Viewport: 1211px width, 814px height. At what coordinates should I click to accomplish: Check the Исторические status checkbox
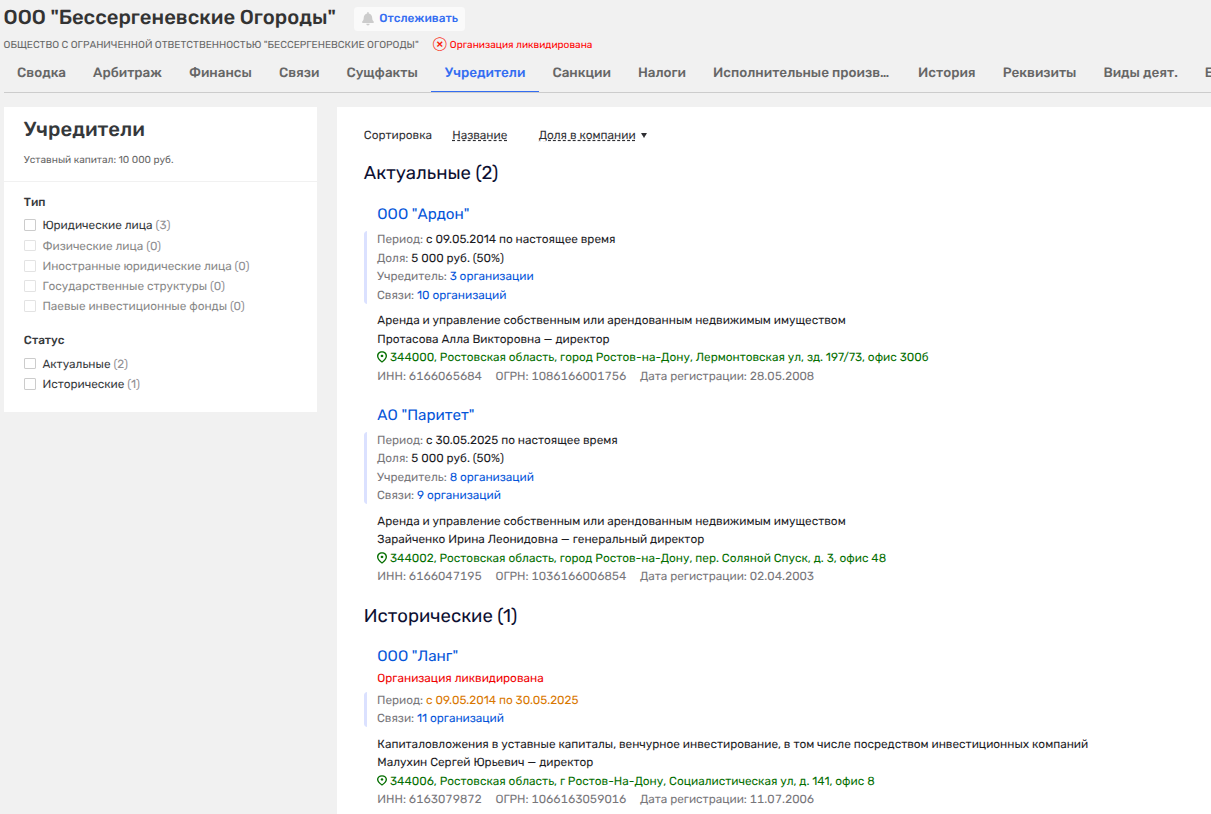(30, 384)
